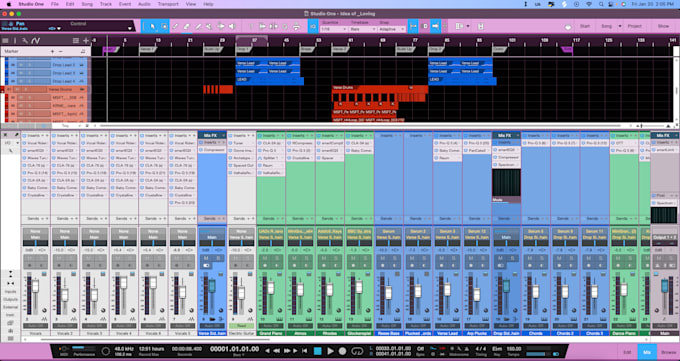The image size is (680, 361).
Task: Open macOS Spotlight search icon
Action: [x=601, y=4]
